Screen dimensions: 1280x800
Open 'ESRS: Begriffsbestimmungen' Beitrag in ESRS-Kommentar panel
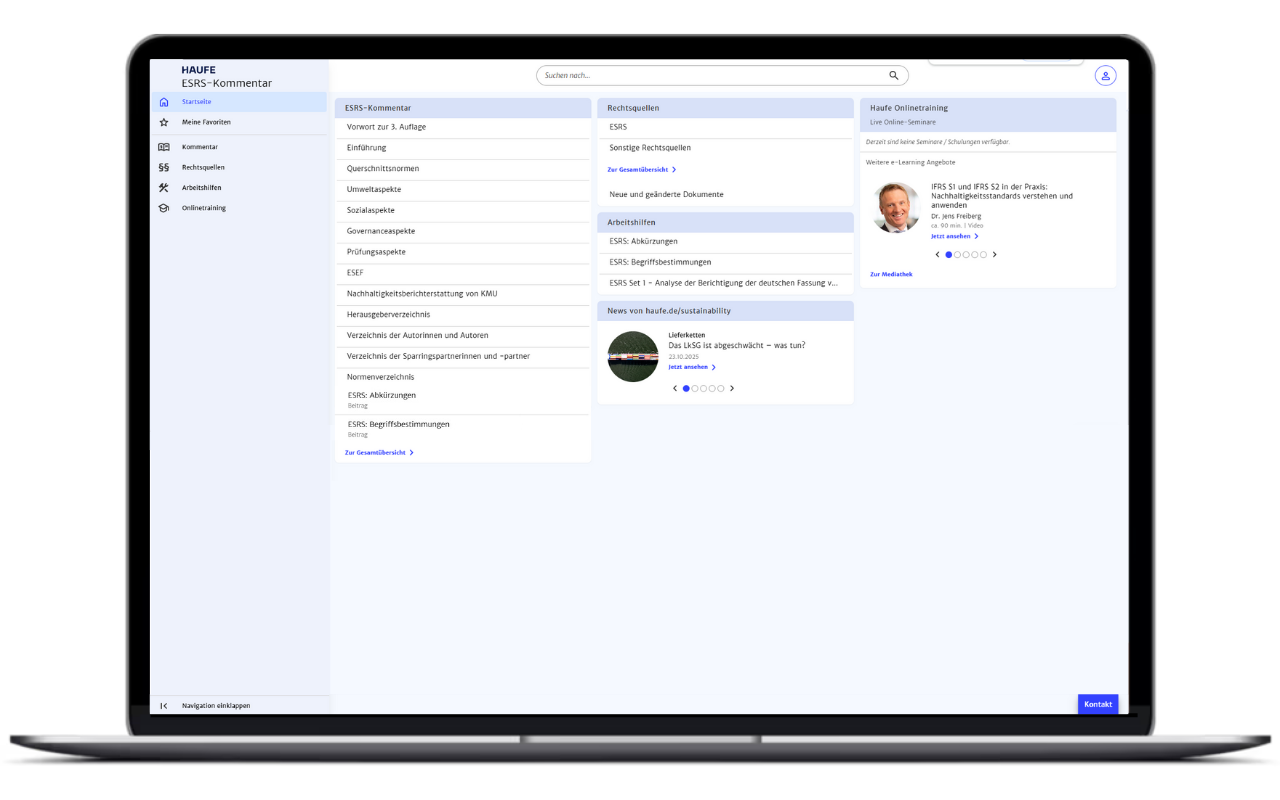coord(463,429)
